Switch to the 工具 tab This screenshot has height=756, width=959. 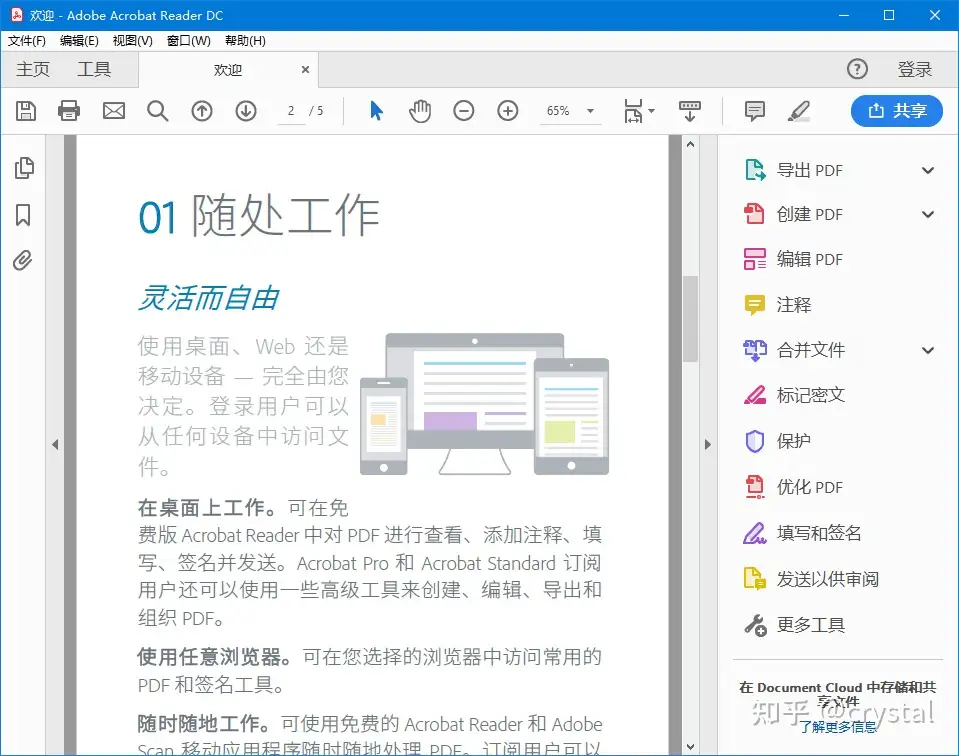coord(94,69)
